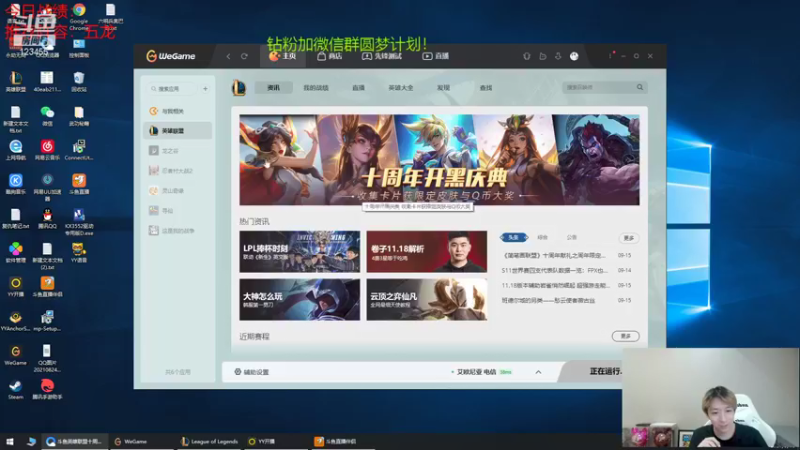
Task: Switch to the 直播 tab under game header
Action: click(x=358, y=88)
